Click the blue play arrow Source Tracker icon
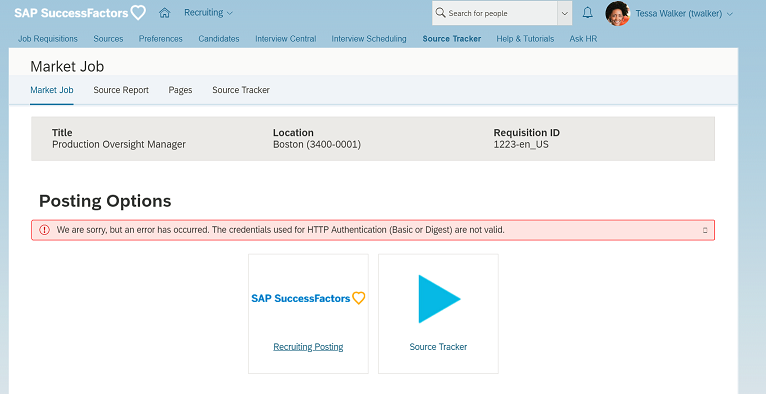The image size is (766, 394). coord(439,299)
